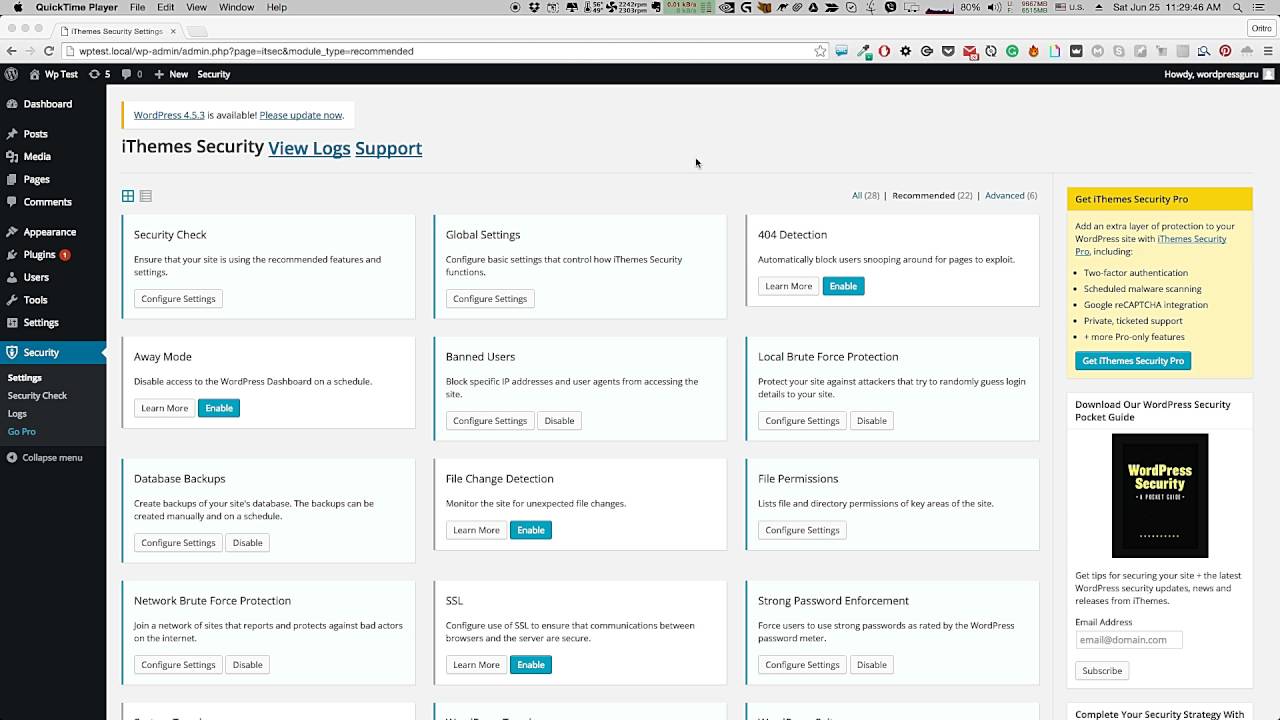Image resolution: width=1280 pixels, height=720 pixels.
Task: Click Get iThemes Security Pro button
Action: 1133,361
